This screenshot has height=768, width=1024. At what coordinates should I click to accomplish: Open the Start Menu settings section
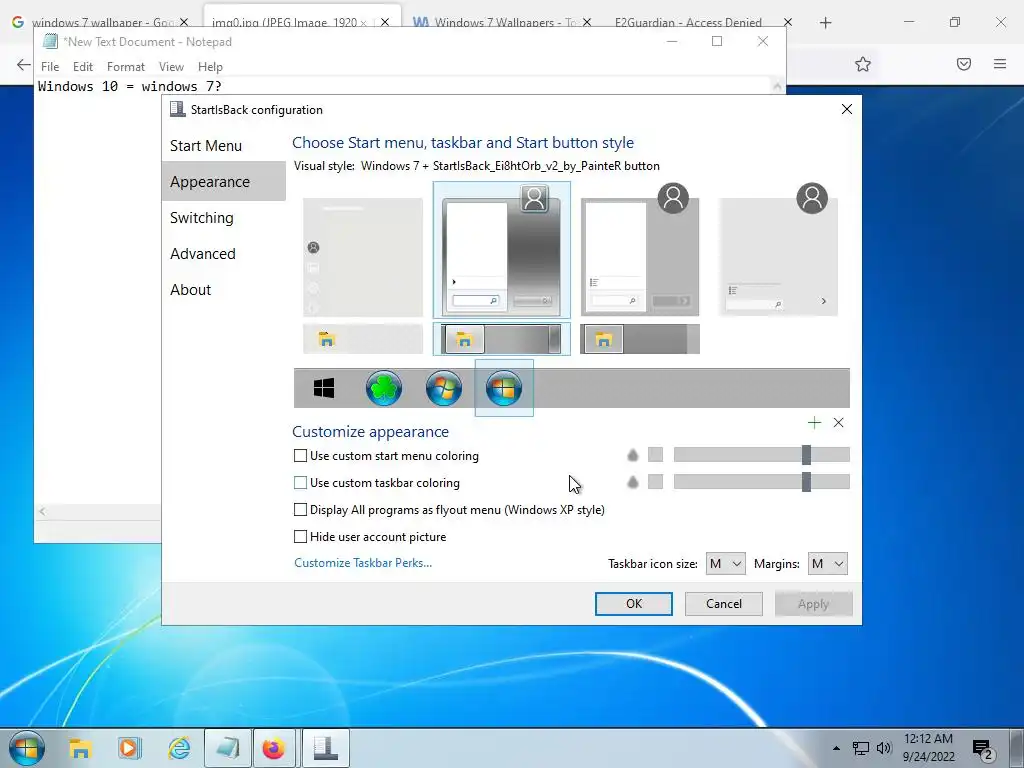click(x=206, y=146)
